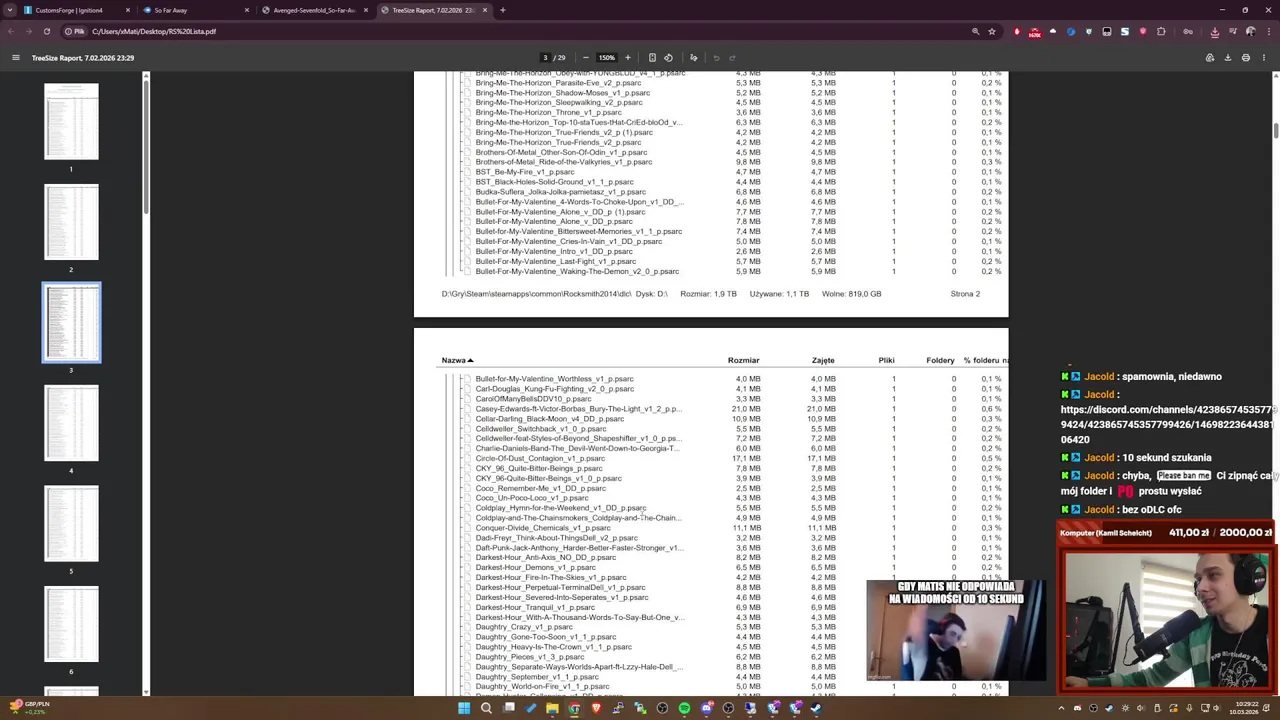
Task: Select page 4 thumbnail
Action: coord(71,423)
